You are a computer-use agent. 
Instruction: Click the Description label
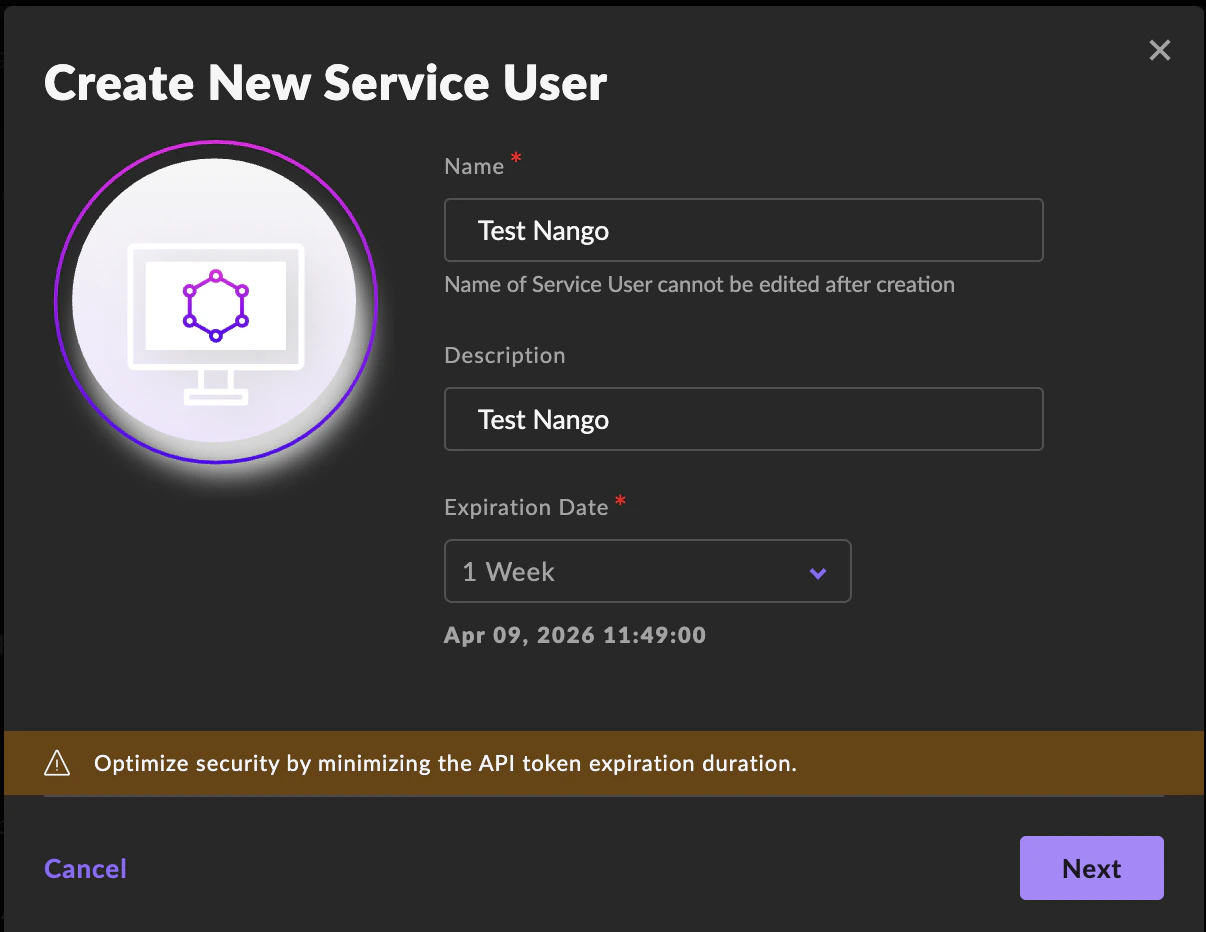(504, 355)
